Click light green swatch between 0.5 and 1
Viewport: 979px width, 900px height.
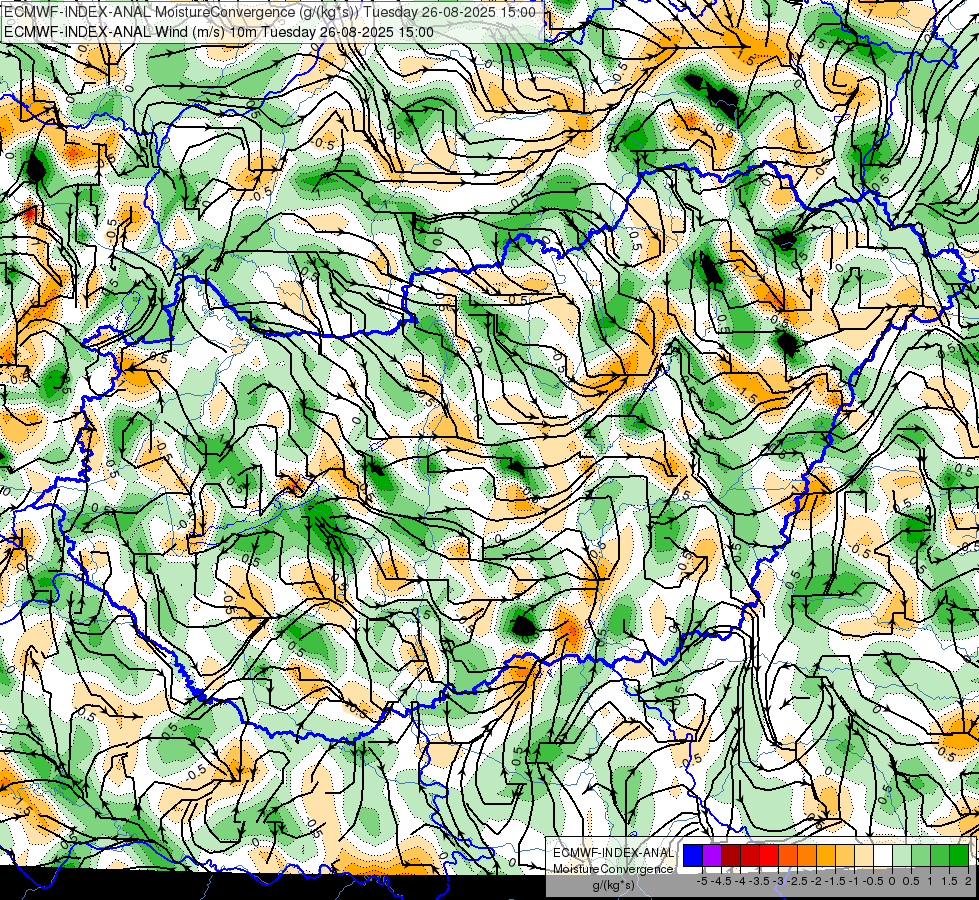point(921,855)
